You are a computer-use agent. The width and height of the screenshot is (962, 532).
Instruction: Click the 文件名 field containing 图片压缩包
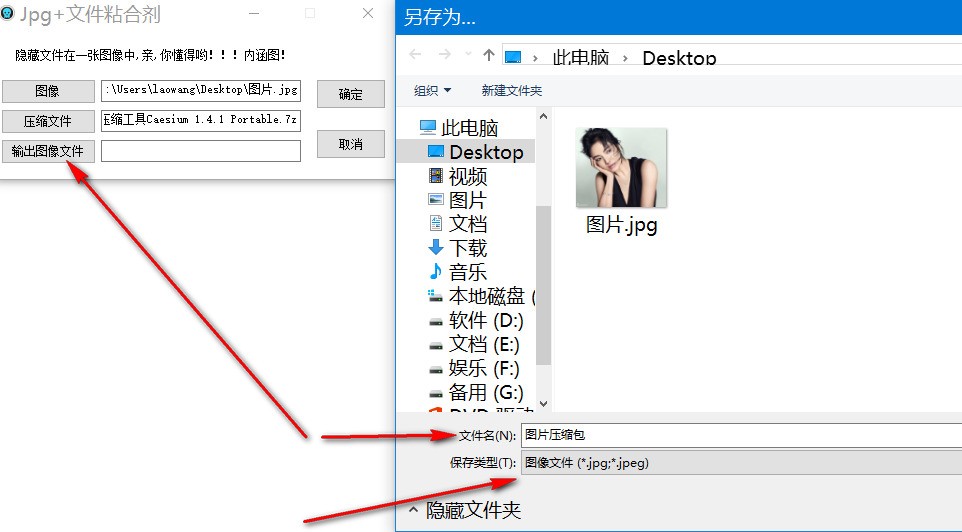tap(741, 435)
